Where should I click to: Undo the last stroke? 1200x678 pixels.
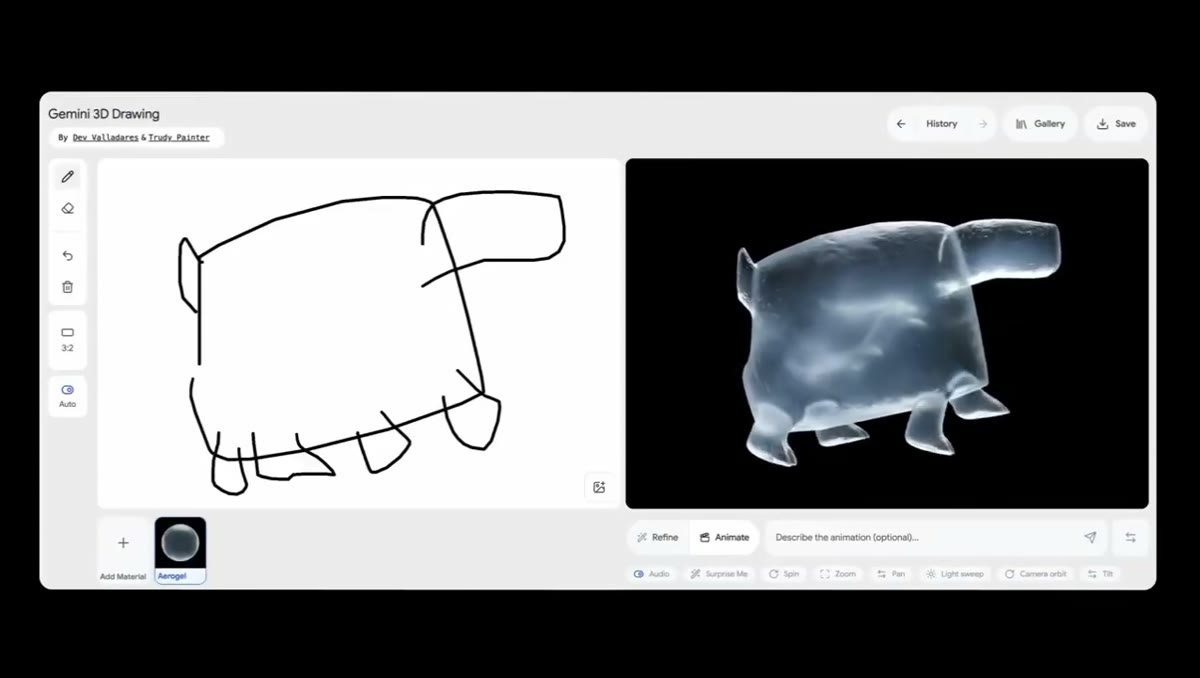(68, 256)
